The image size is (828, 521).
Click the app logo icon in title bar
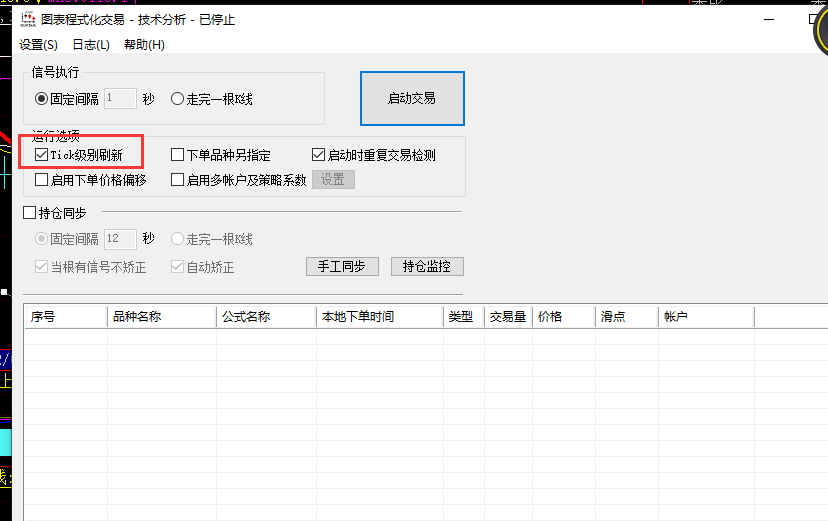point(27,20)
